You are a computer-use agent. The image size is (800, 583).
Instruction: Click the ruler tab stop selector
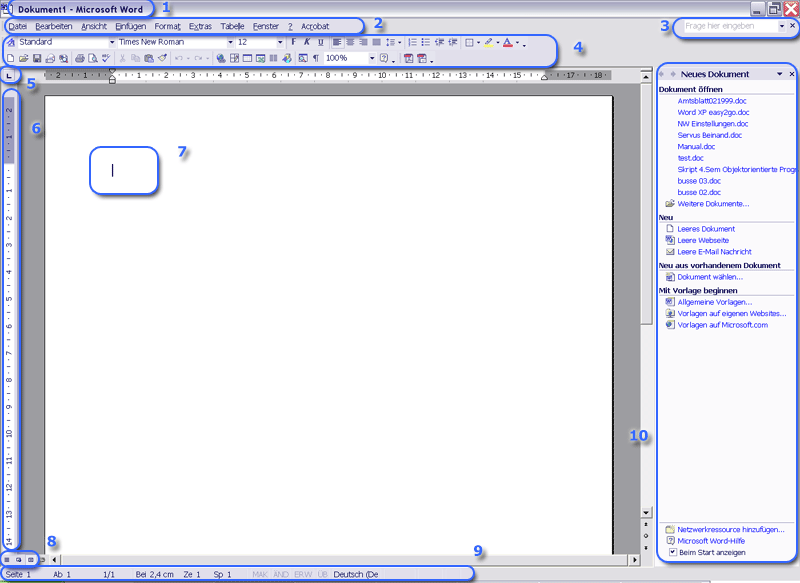tap(9, 76)
